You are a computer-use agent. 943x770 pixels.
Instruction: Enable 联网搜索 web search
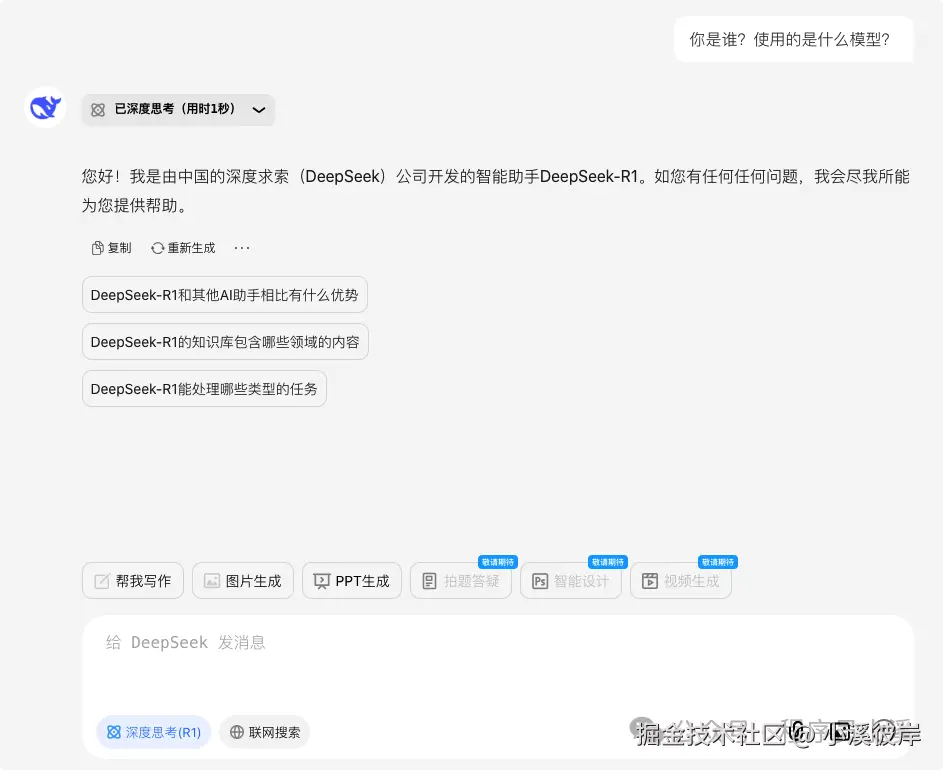click(x=264, y=731)
